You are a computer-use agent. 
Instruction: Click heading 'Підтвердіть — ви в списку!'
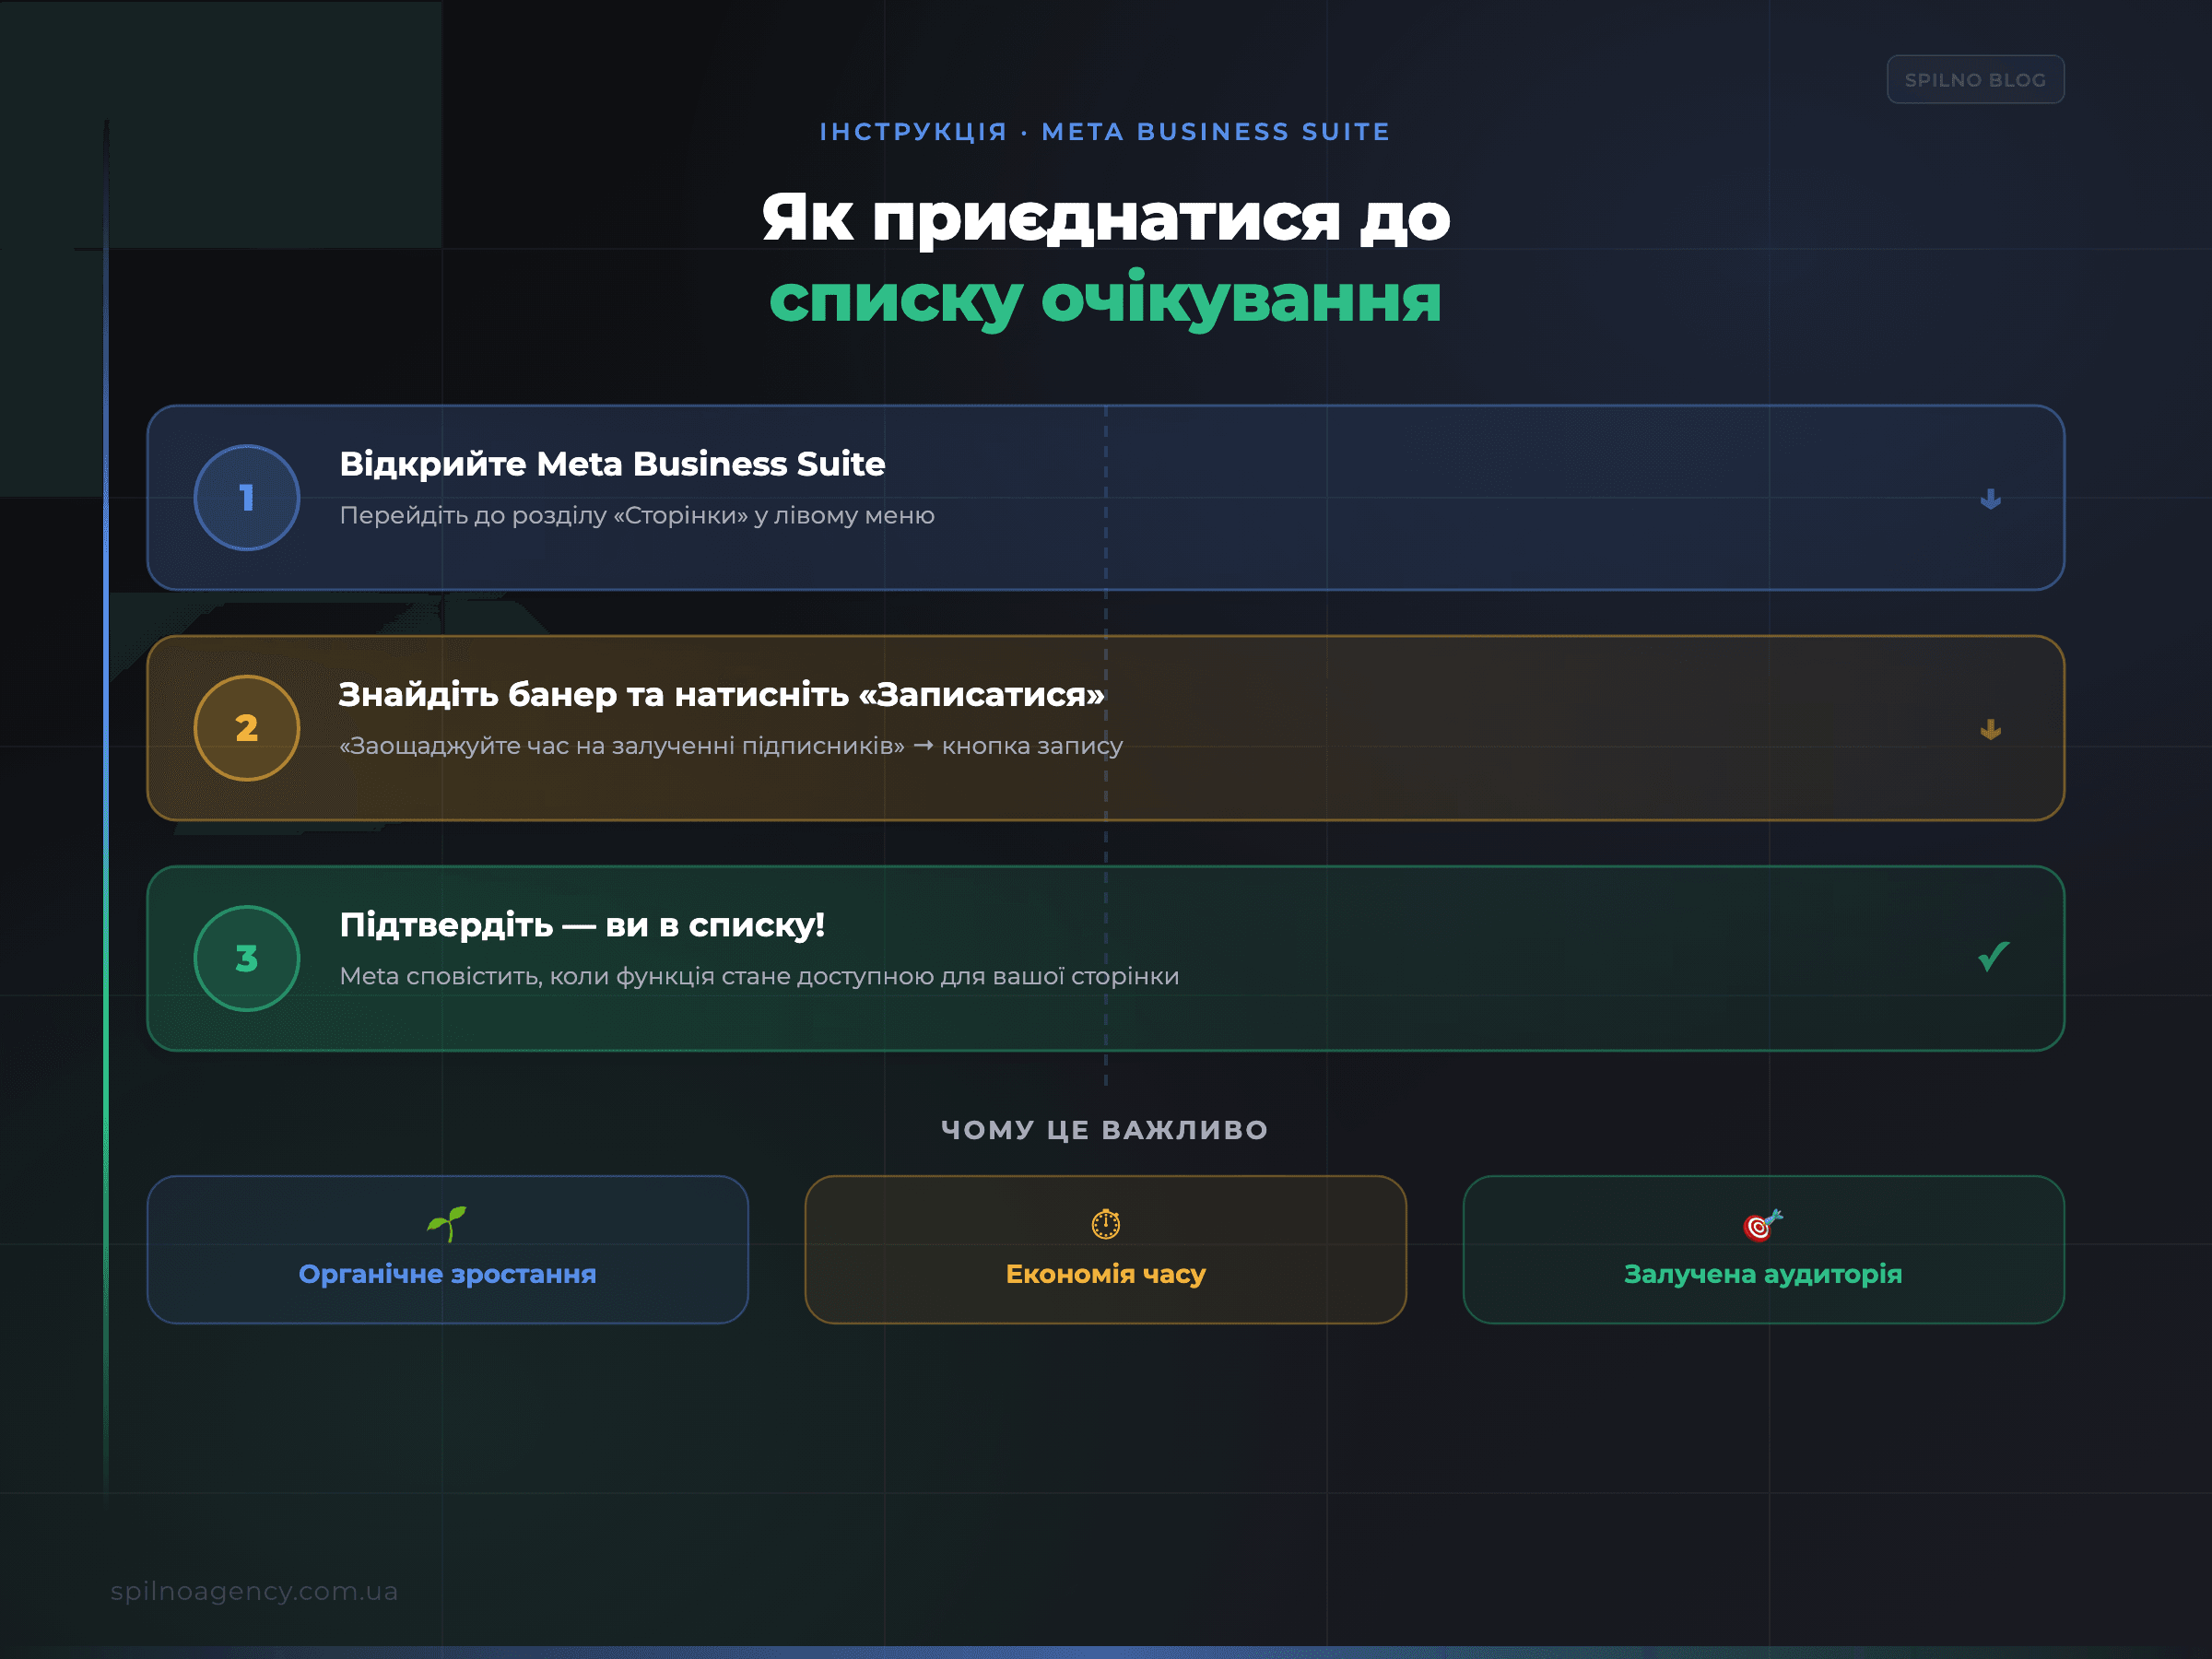tap(582, 925)
